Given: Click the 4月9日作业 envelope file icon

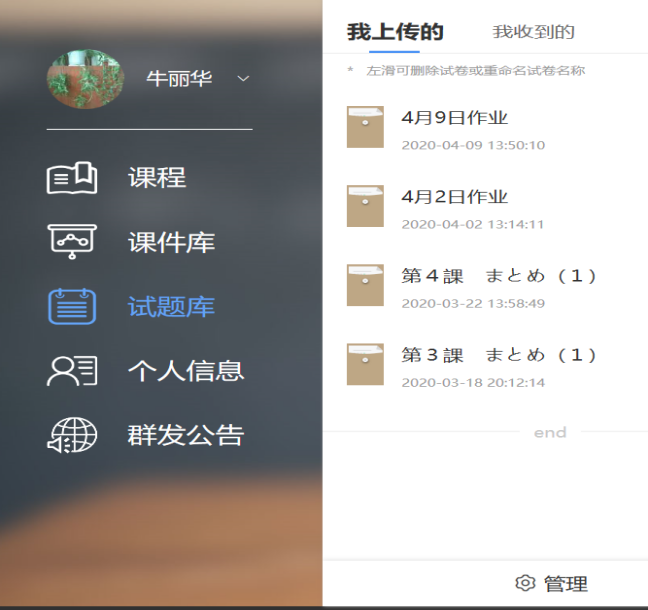Looking at the screenshot, I should click(x=365, y=127).
